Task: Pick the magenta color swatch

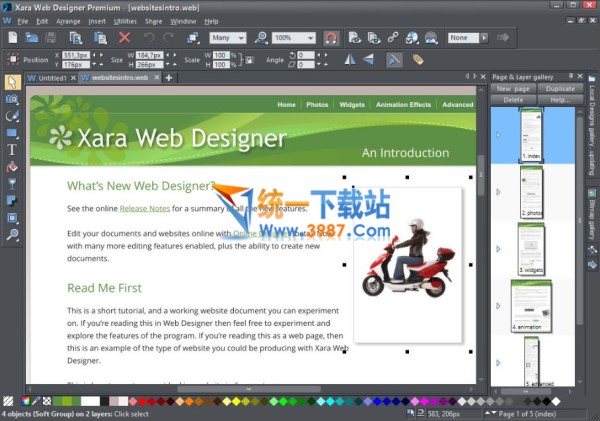Action: (x=424, y=401)
